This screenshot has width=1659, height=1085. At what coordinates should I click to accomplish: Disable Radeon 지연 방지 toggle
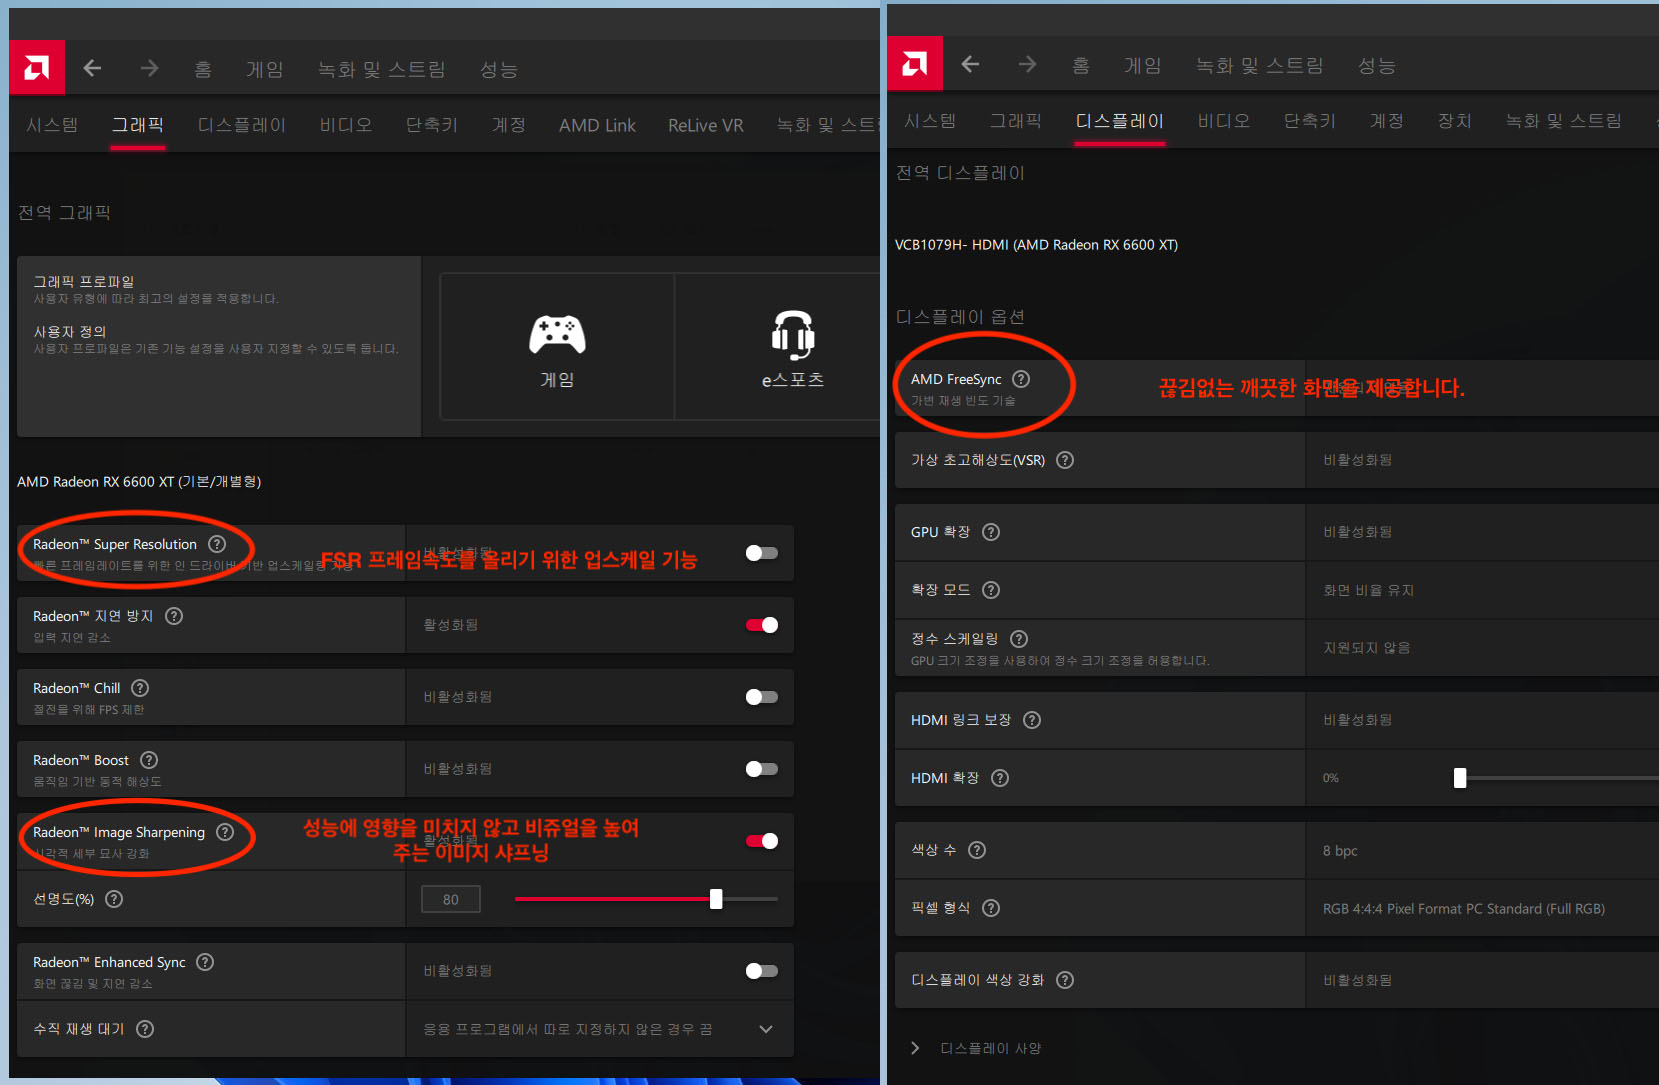(762, 625)
